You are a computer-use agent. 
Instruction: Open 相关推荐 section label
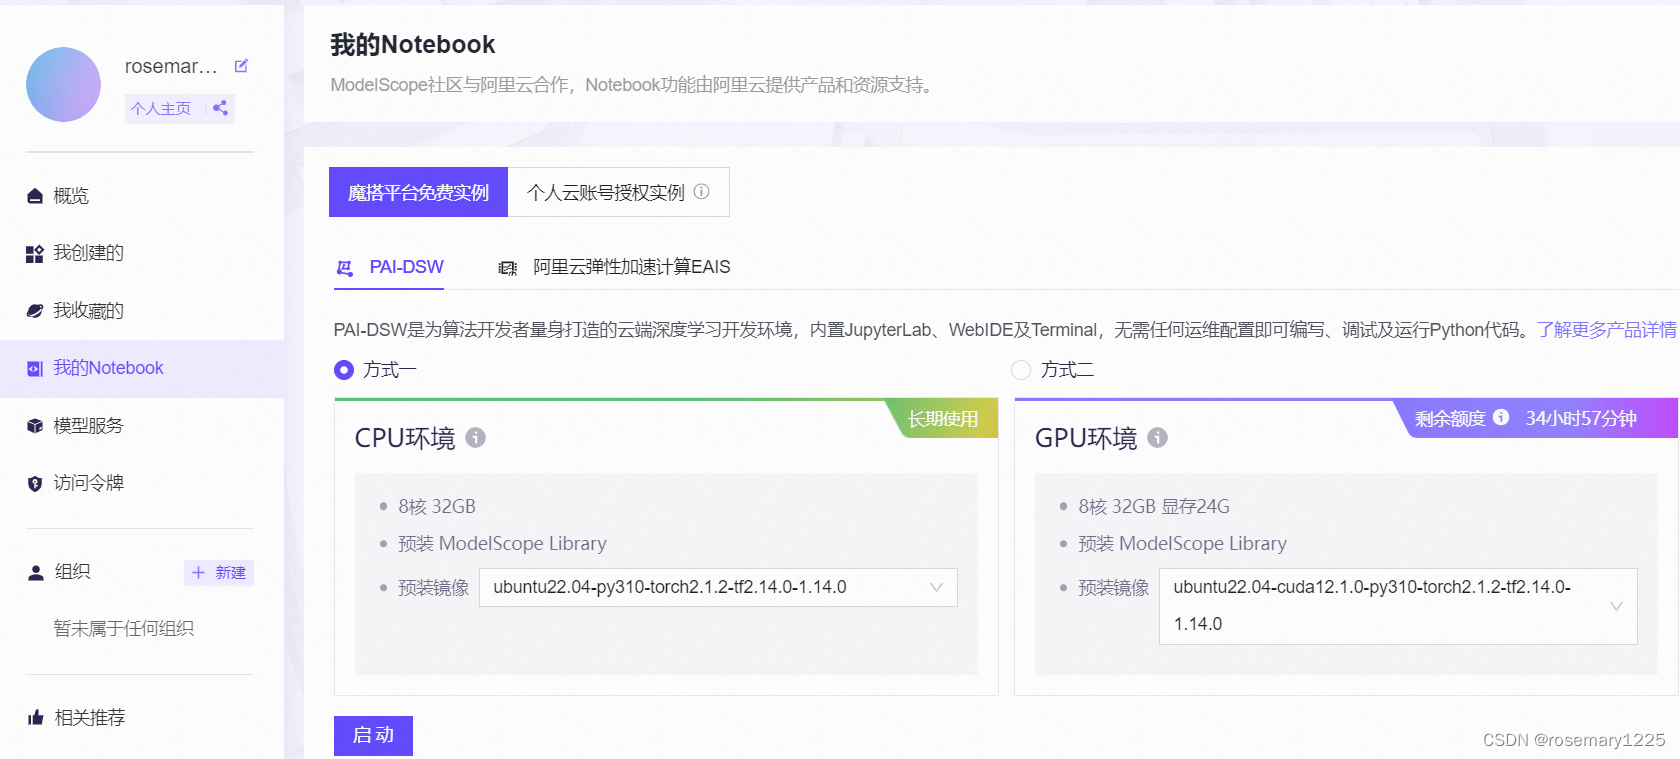tap(90, 718)
